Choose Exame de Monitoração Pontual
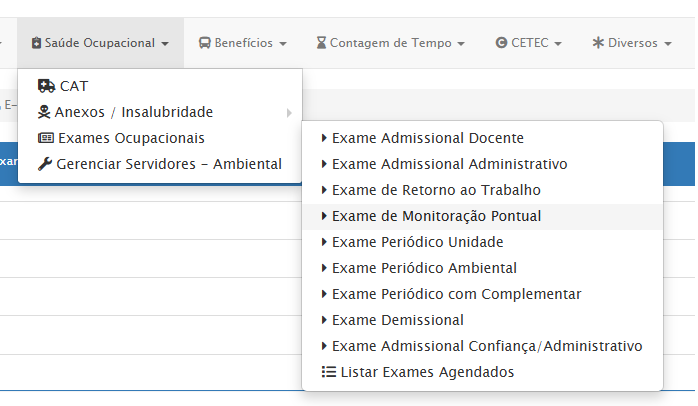 436,216
